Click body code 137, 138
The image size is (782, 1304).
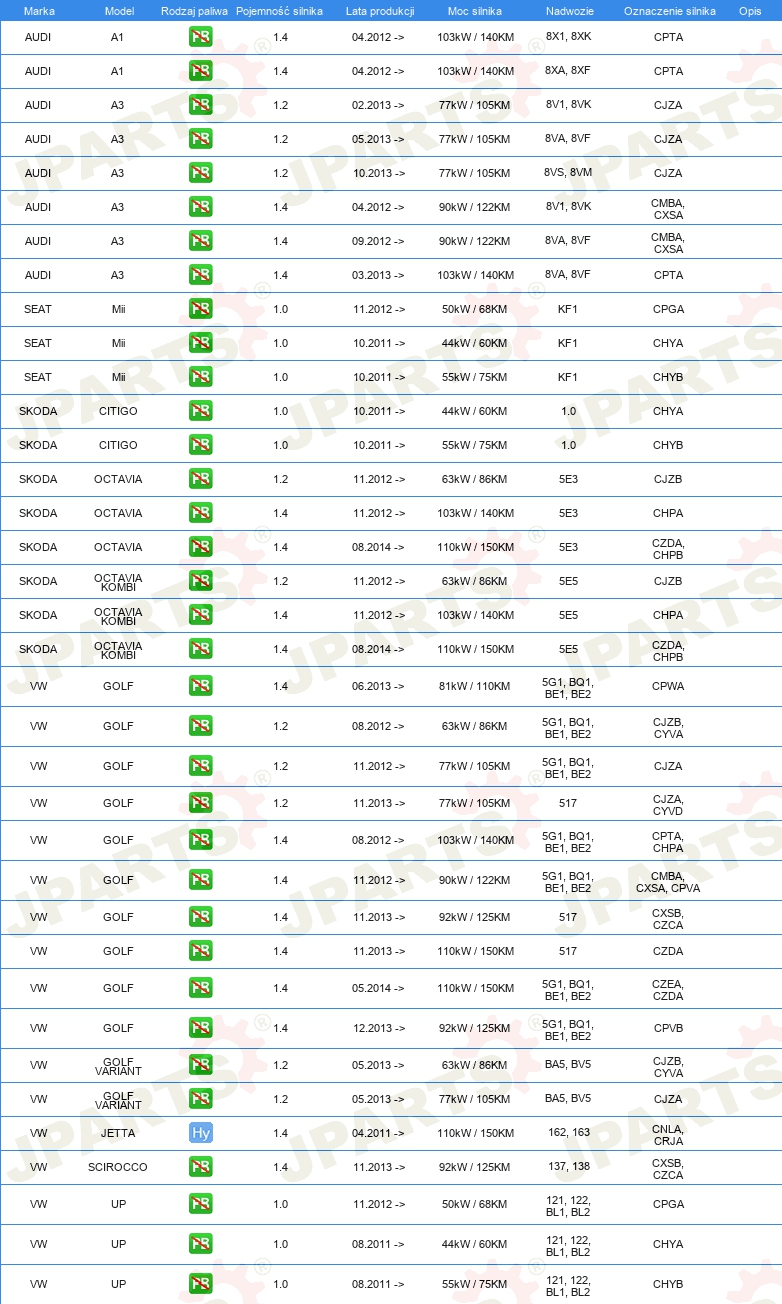tap(568, 1167)
